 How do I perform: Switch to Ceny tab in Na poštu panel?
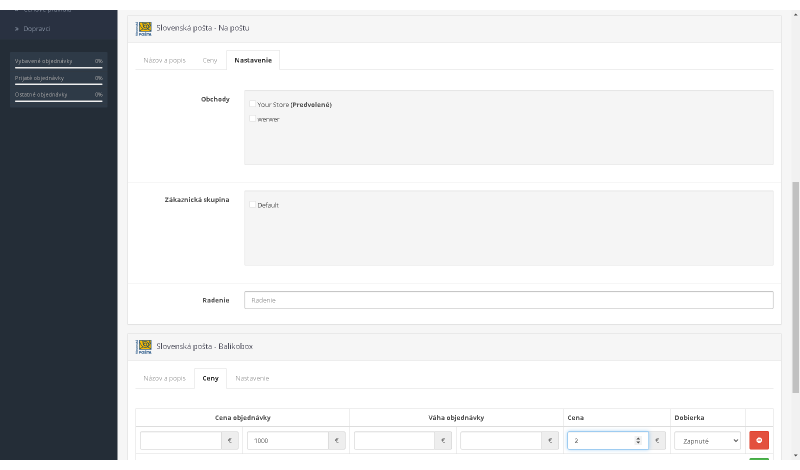point(209,60)
